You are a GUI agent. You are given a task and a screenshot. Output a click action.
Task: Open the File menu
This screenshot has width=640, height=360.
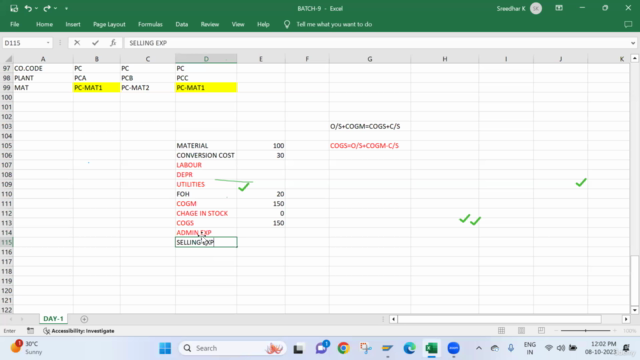coord(15,24)
